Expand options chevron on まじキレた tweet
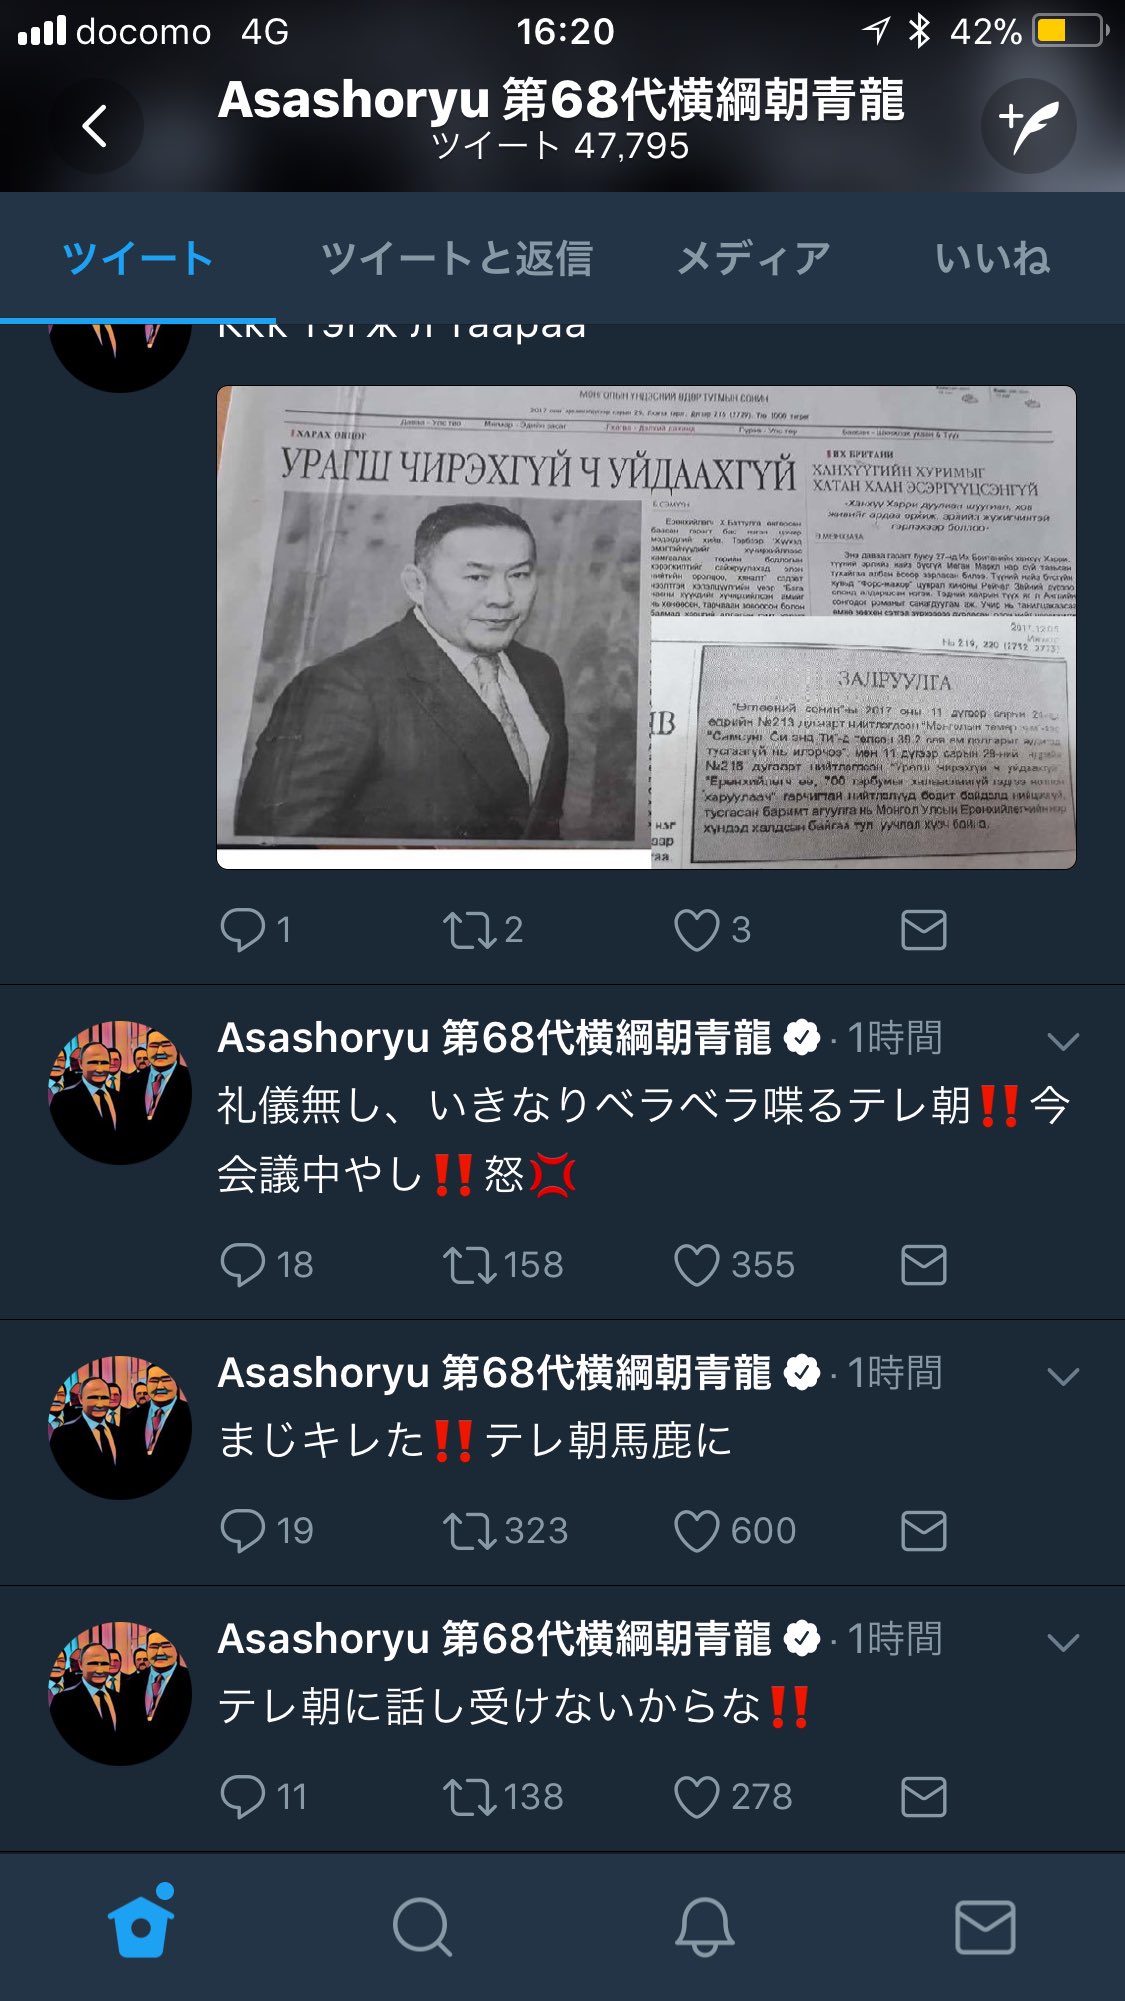1125x2001 pixels. click(x=1062, y=1376)
